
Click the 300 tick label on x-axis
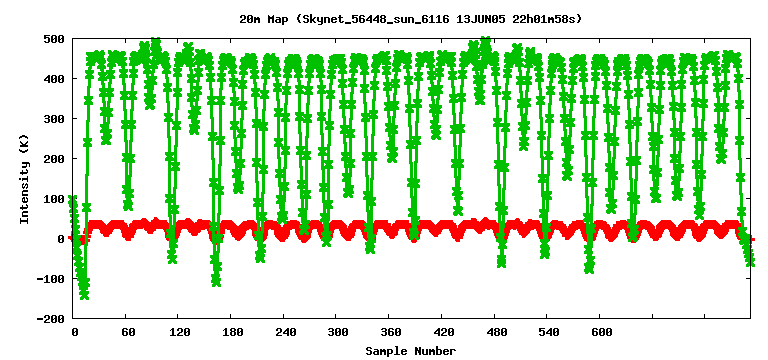[x=338, y=333]
